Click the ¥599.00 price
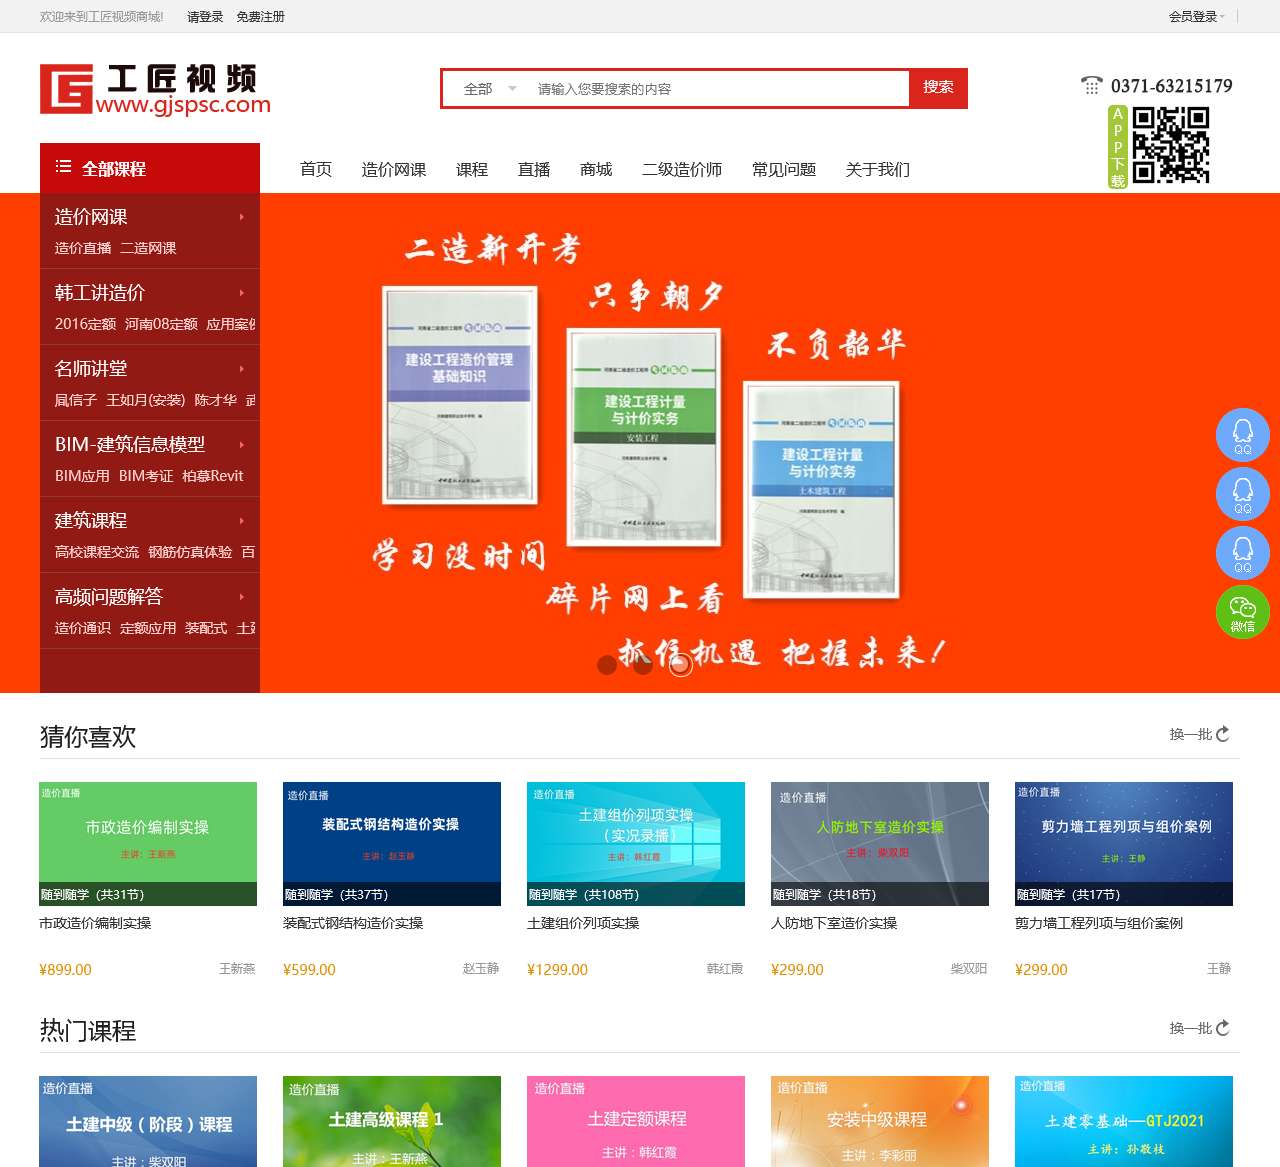Screen dimensions: 1280x1167 [309, 969]
